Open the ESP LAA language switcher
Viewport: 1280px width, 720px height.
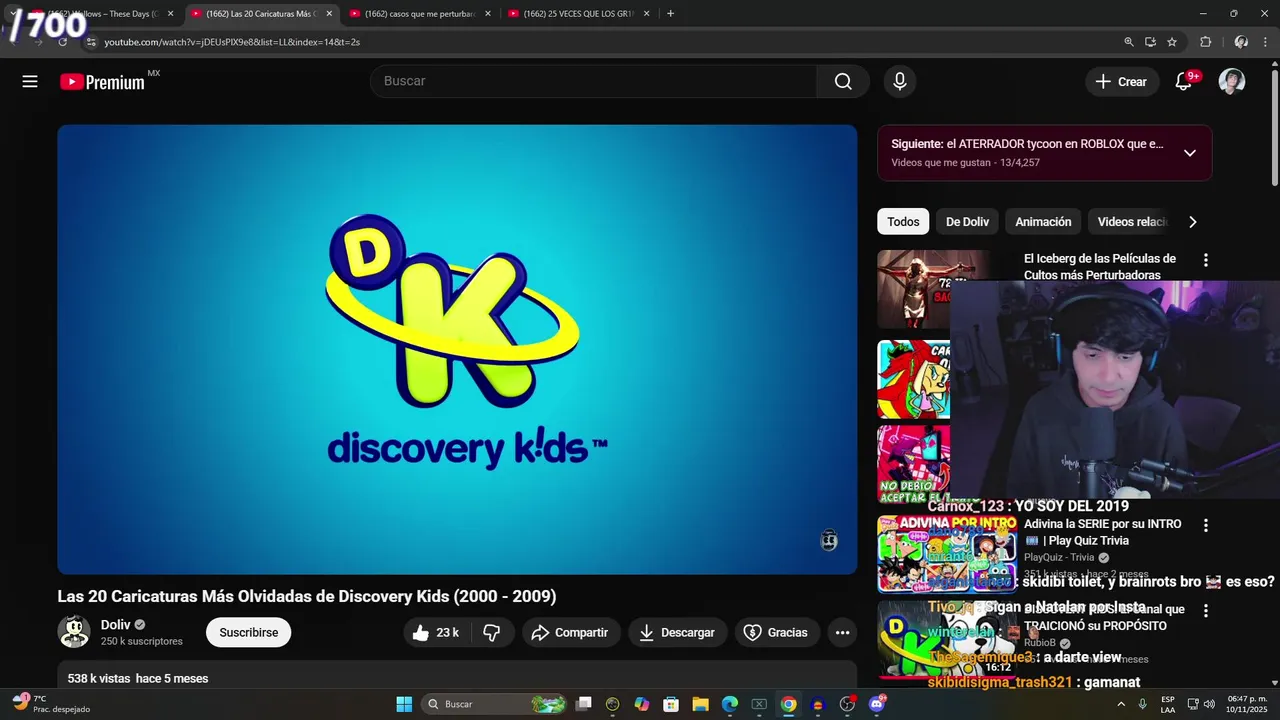(x=1168, y=704)
